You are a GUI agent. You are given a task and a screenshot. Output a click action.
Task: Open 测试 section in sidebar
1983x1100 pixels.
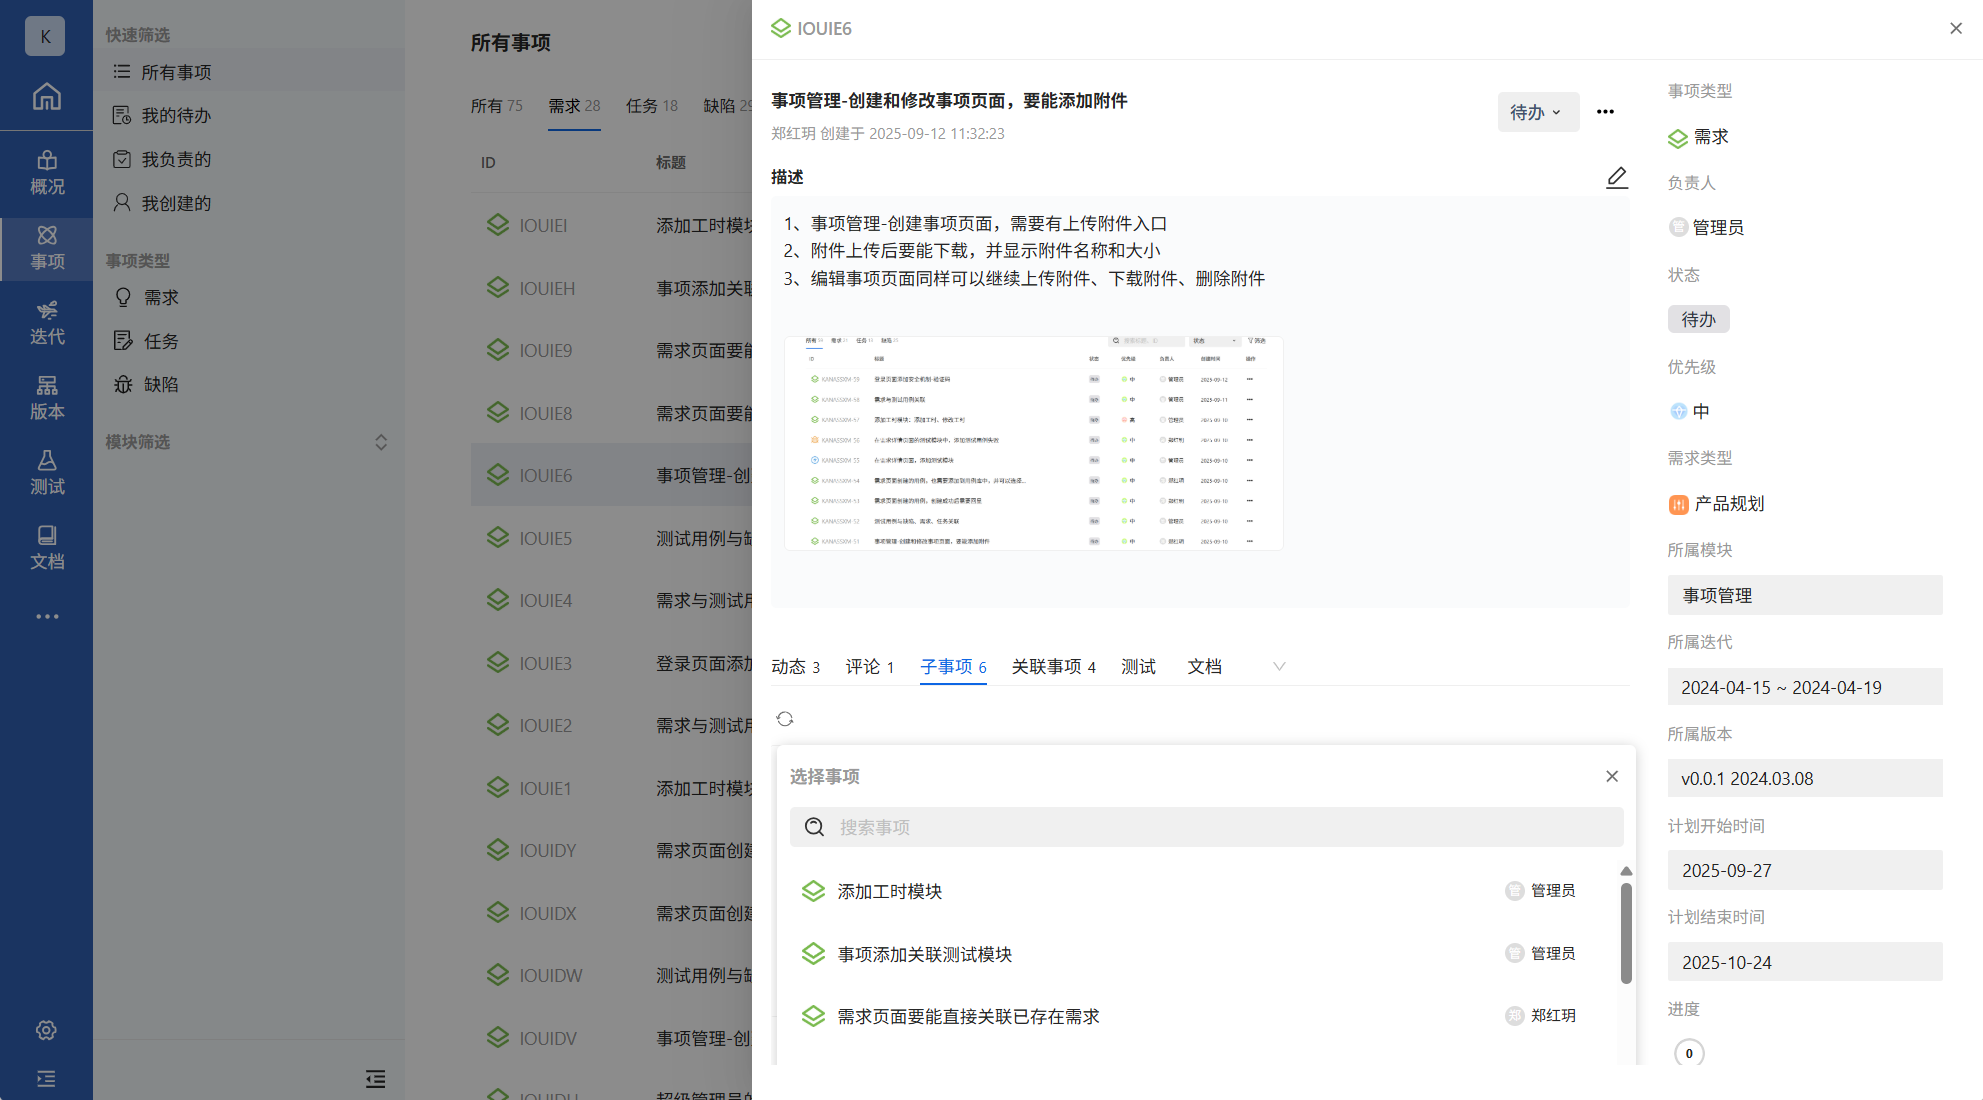pyautogui.click(x=46, y=473)
